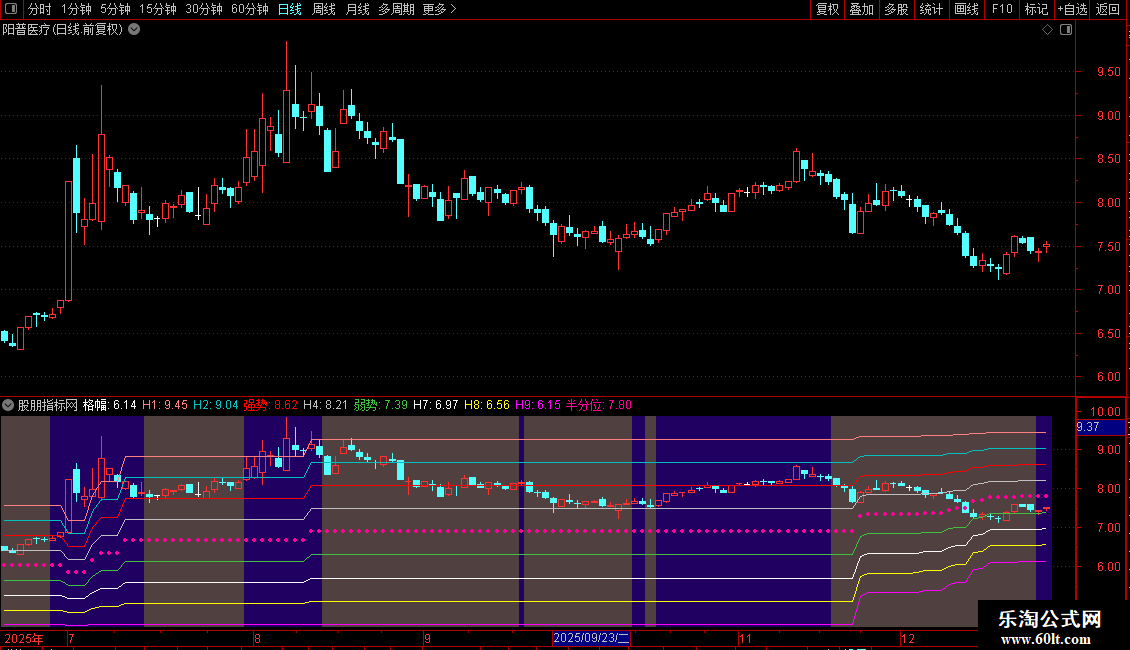The width and height of the screenshot is (1130, 650).
Task: Open dropdown beside 阳普医疗 title
Action: click(x=134, y=30)
